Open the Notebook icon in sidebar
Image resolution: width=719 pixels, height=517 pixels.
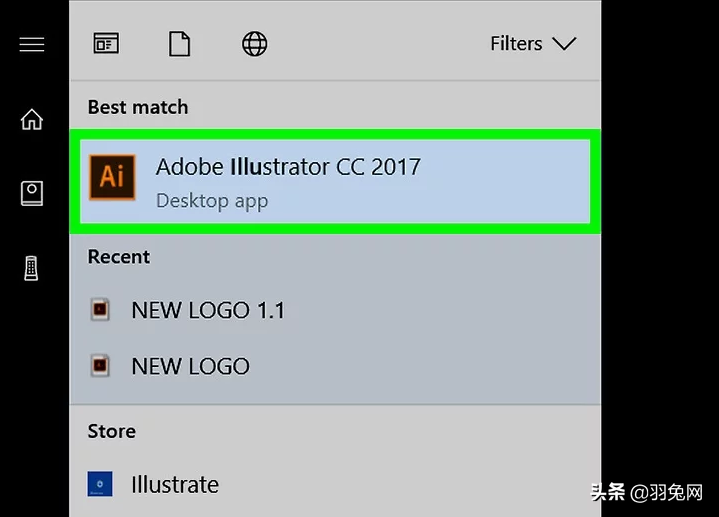coord(32,193)
